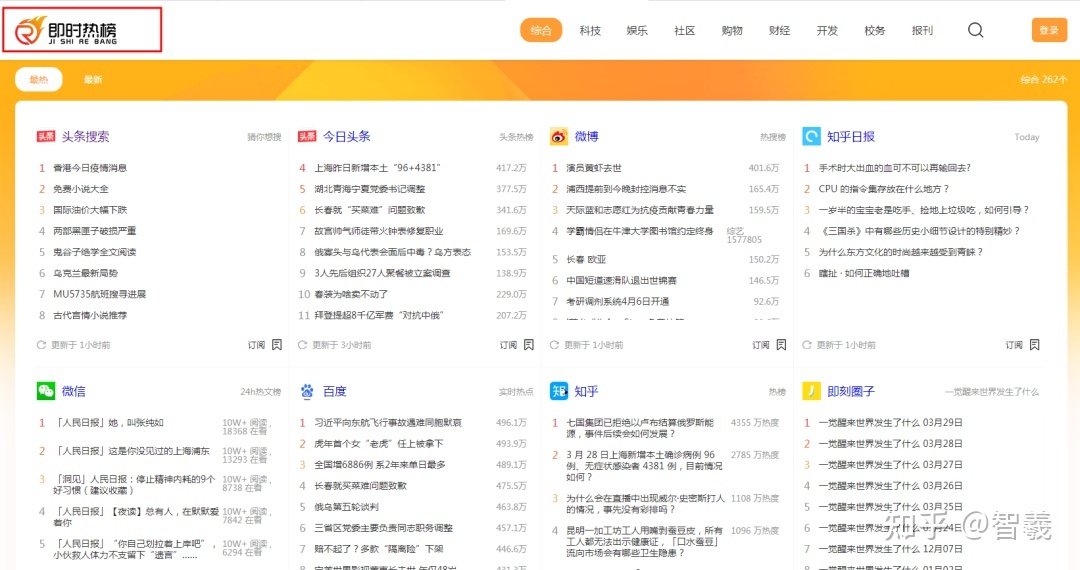Viewport: 1080px width, 570px height.
Task: Click the 即时热榜 site logo
Action: tap(66, 31)
